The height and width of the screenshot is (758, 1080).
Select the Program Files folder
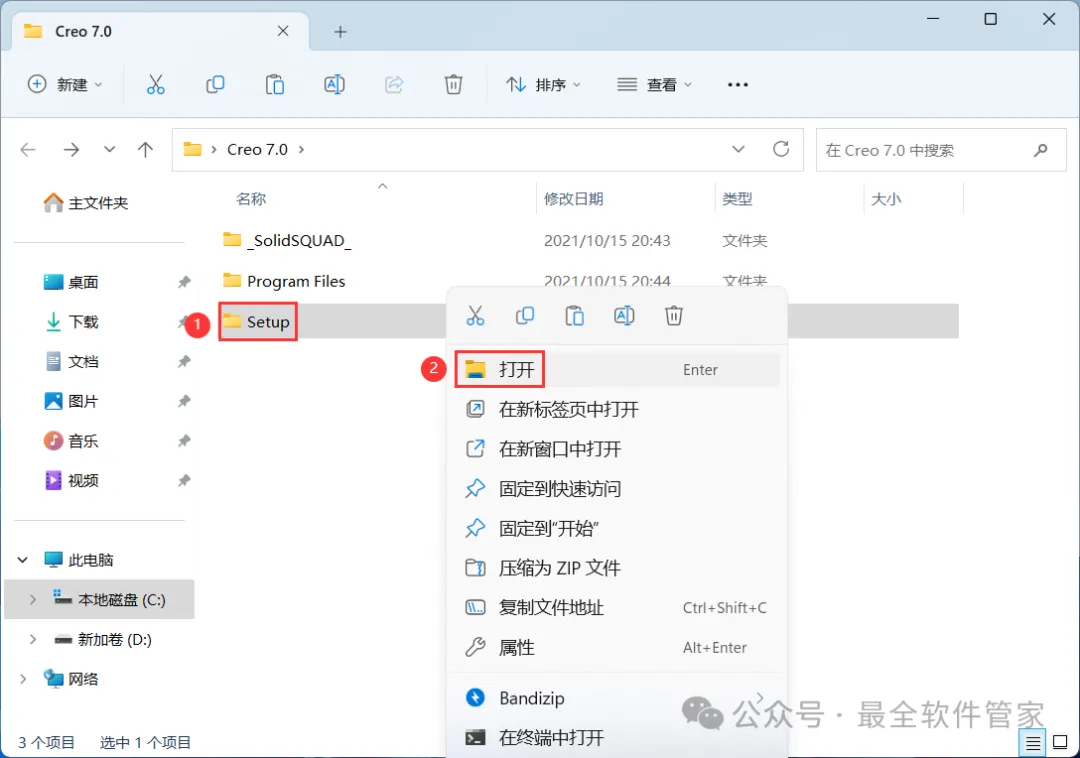pyautogui.click(x=296, y=281)
